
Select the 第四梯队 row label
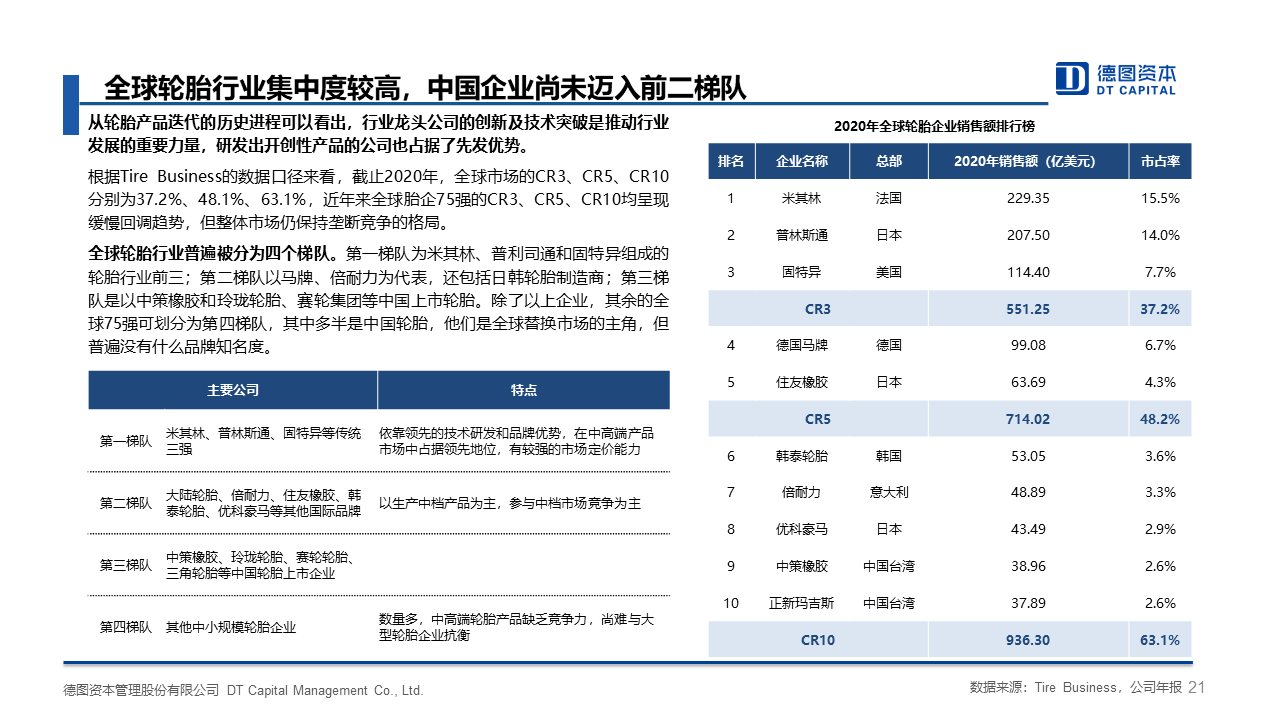point(126,627)
